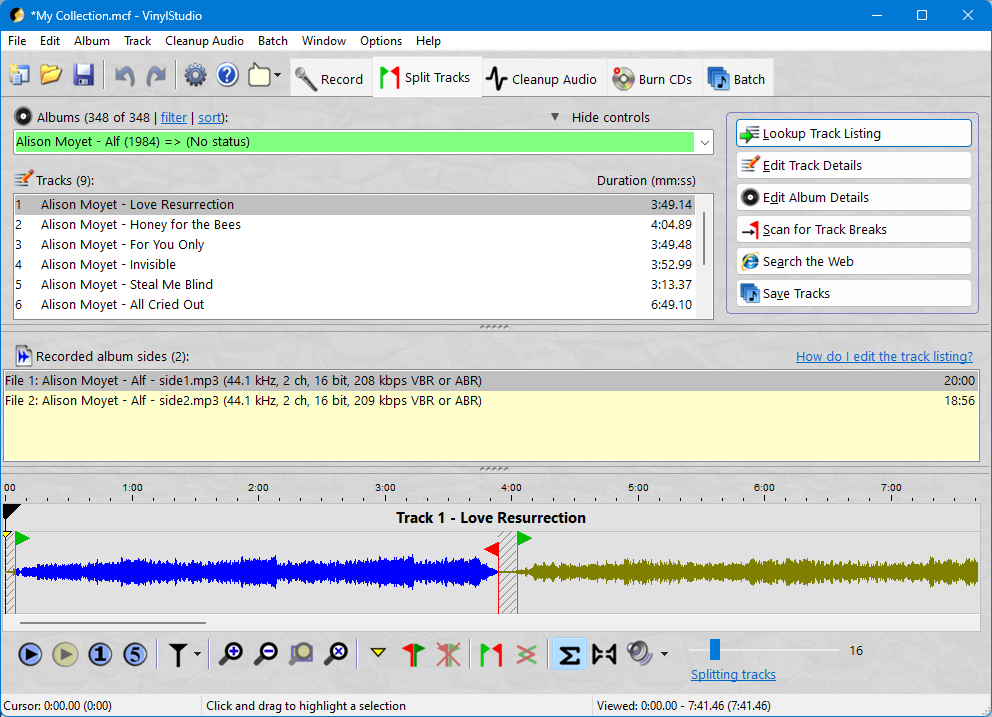Click the new collection icon in the toolbar
Screen dimensions: 992x717
(x=20, y=75)
